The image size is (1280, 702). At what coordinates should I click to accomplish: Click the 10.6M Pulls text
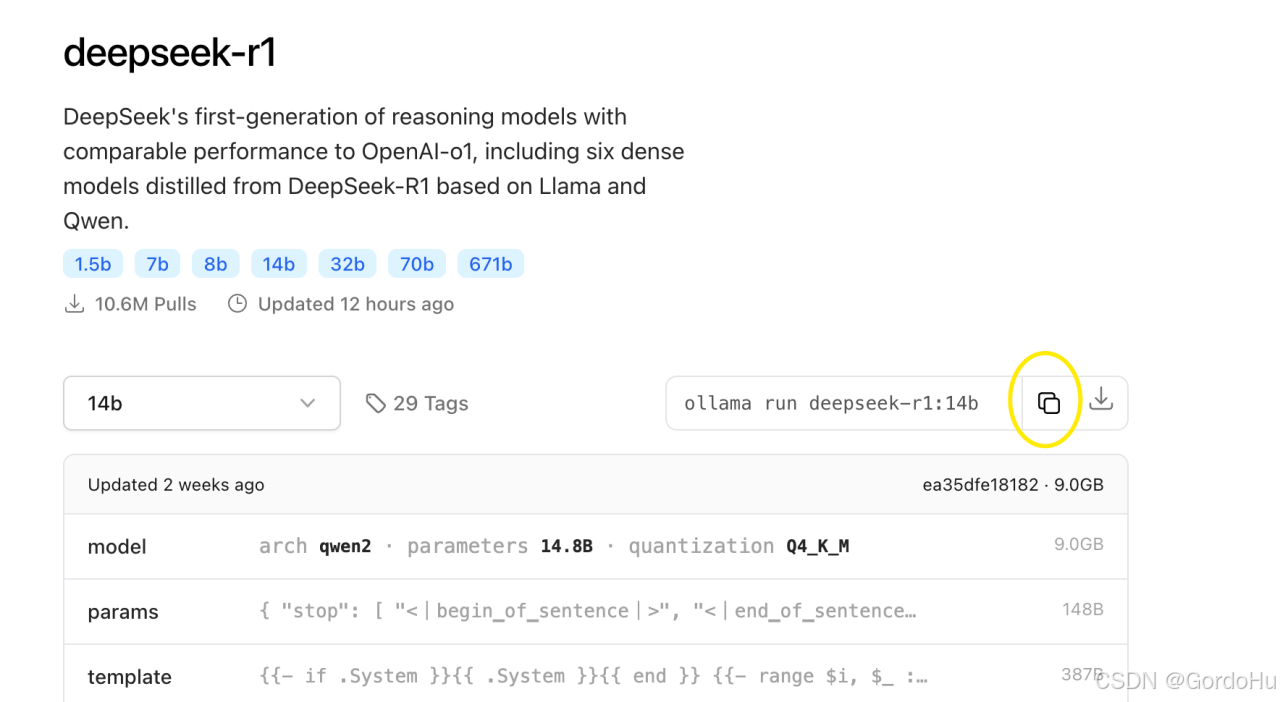[146, 304]
